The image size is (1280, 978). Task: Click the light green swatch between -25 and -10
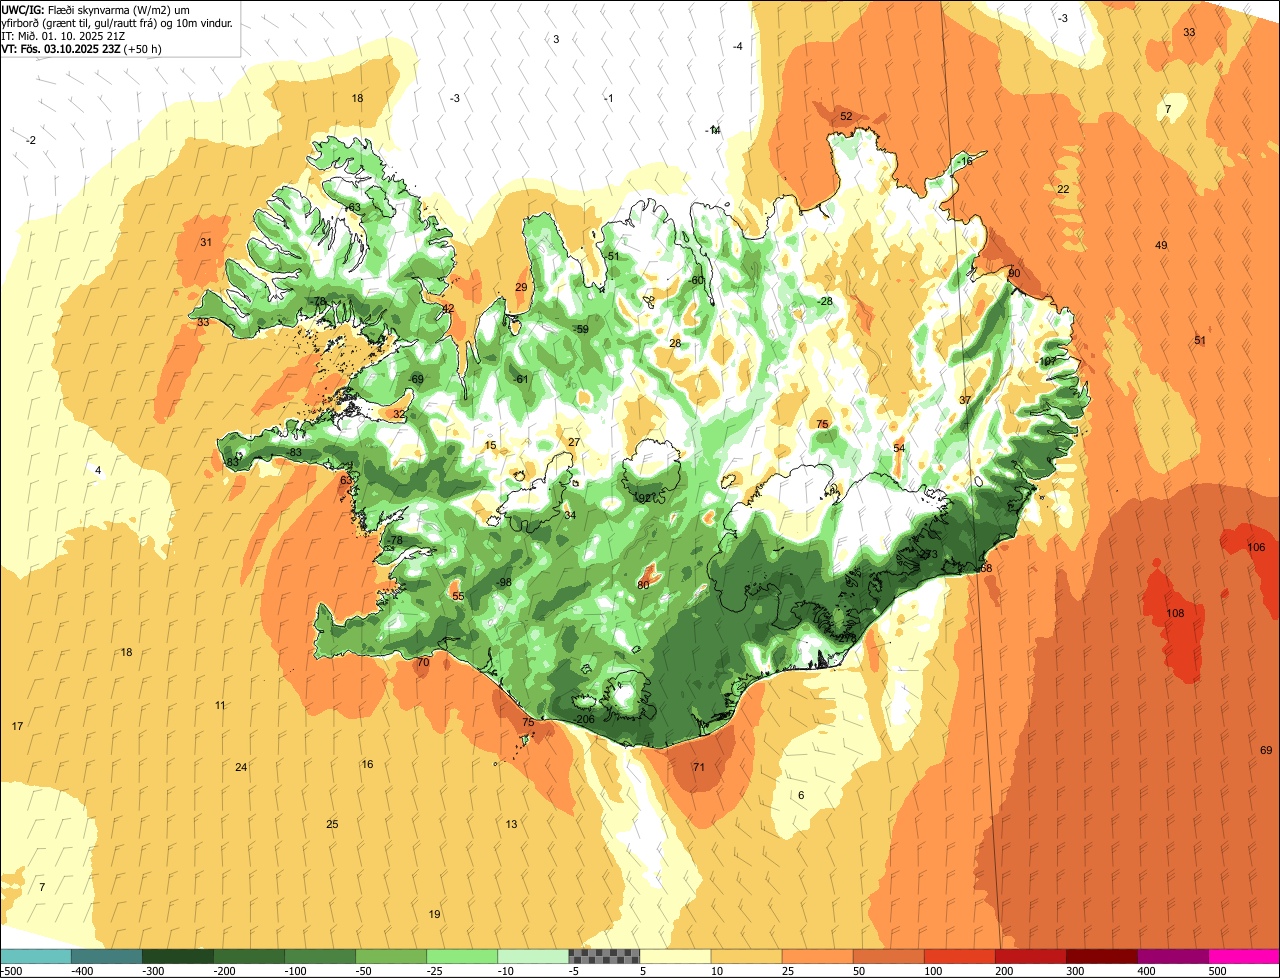pos(462,956)
